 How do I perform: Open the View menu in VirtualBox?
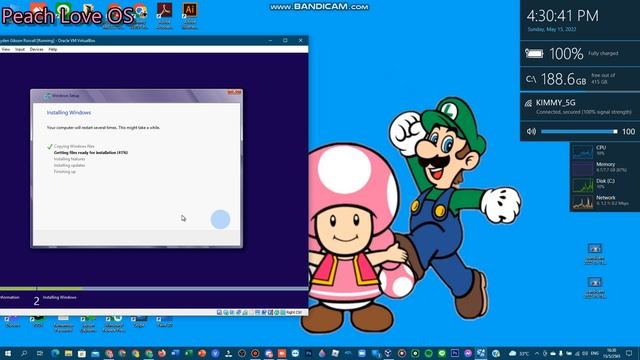click(5, 49)
